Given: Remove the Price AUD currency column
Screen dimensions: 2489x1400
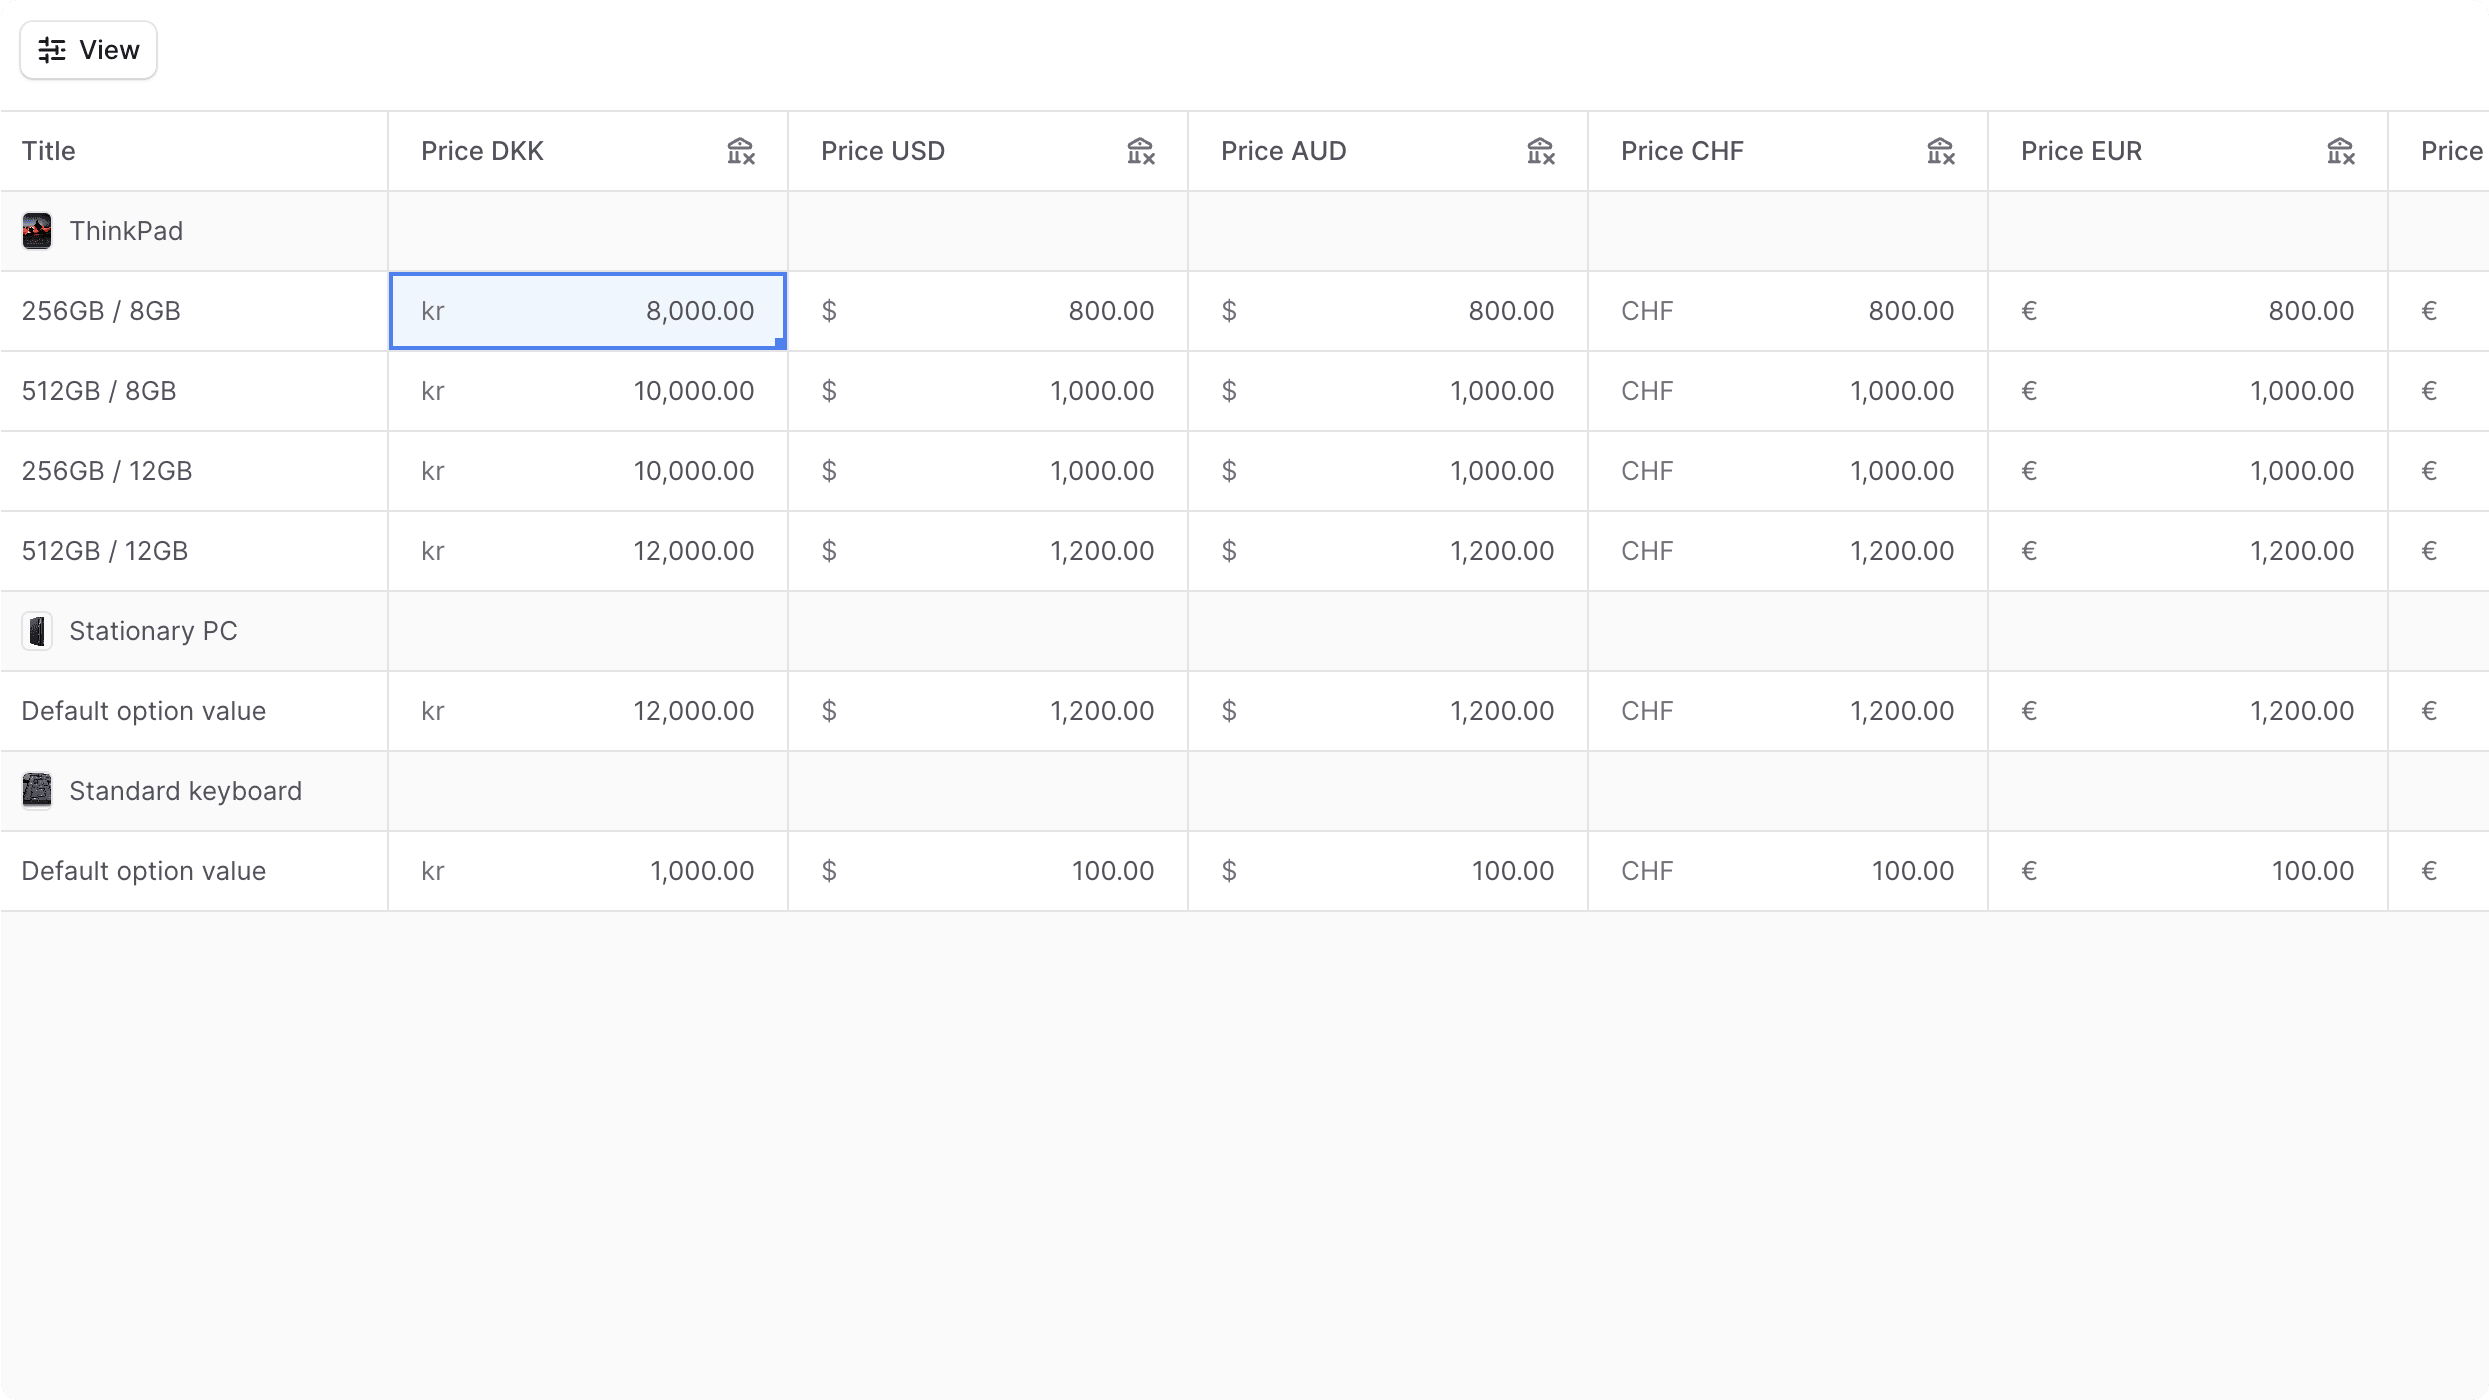Looking at the screenshot, I should (1539, 150).
